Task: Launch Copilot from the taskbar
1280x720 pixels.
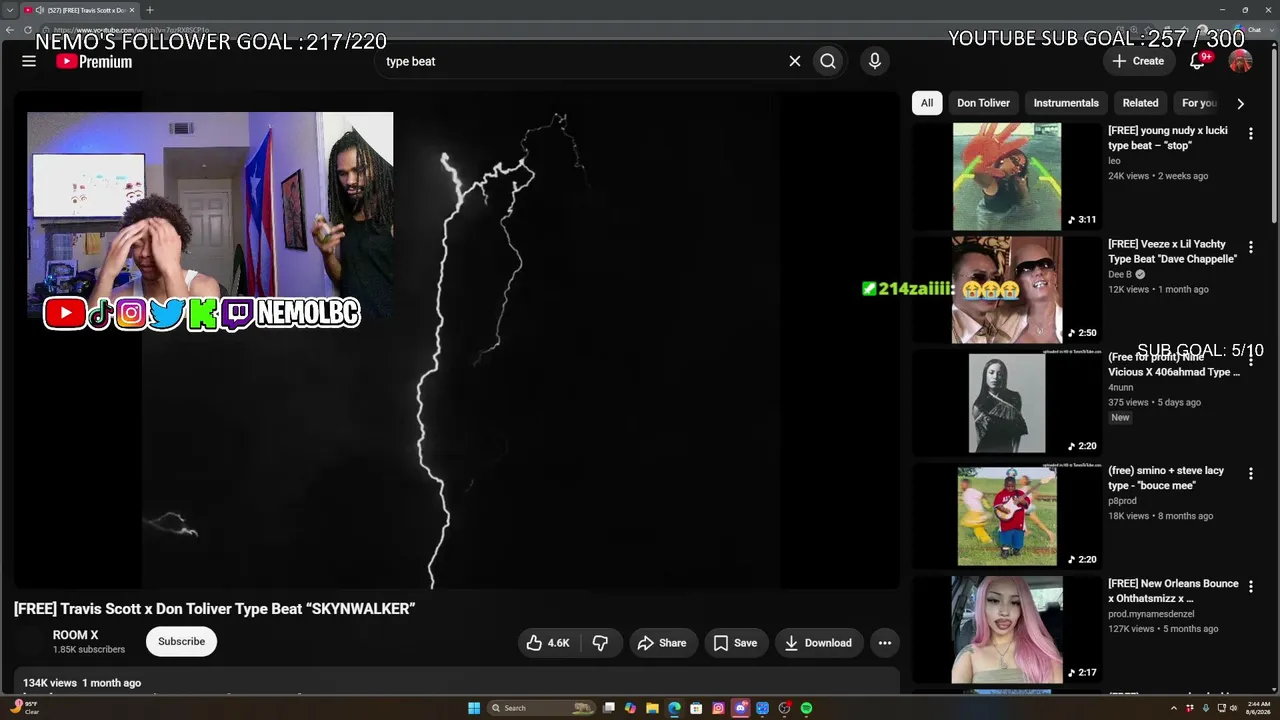Action: coord(630,708)
